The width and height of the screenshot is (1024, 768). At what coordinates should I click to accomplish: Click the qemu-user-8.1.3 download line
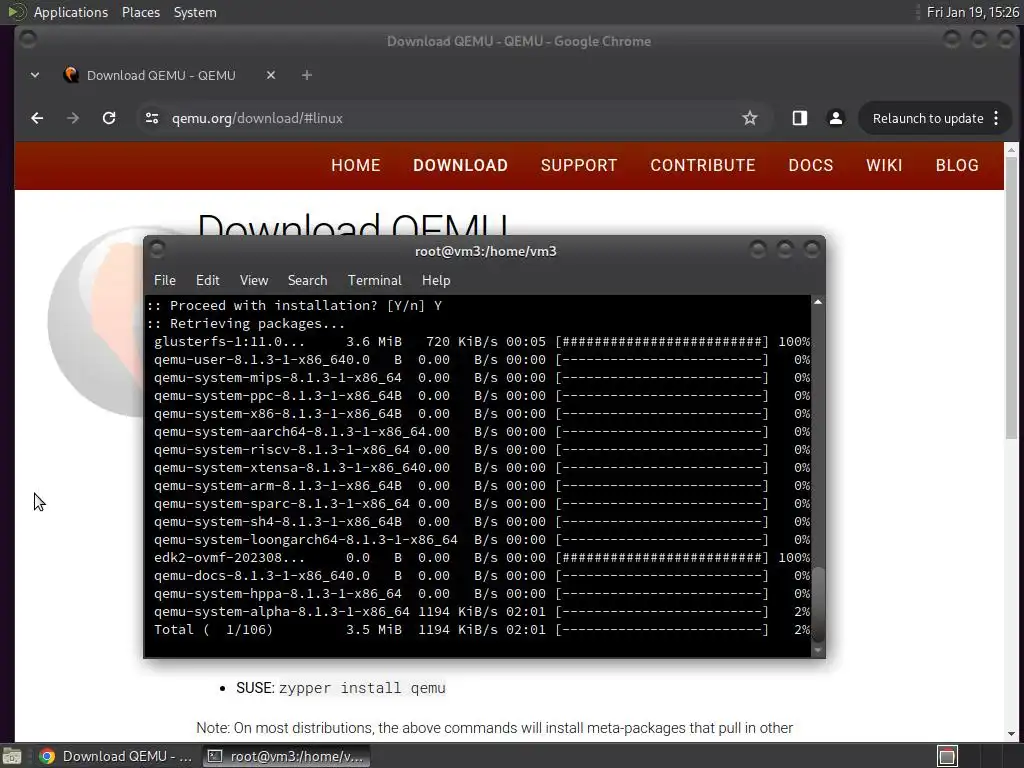482,360
